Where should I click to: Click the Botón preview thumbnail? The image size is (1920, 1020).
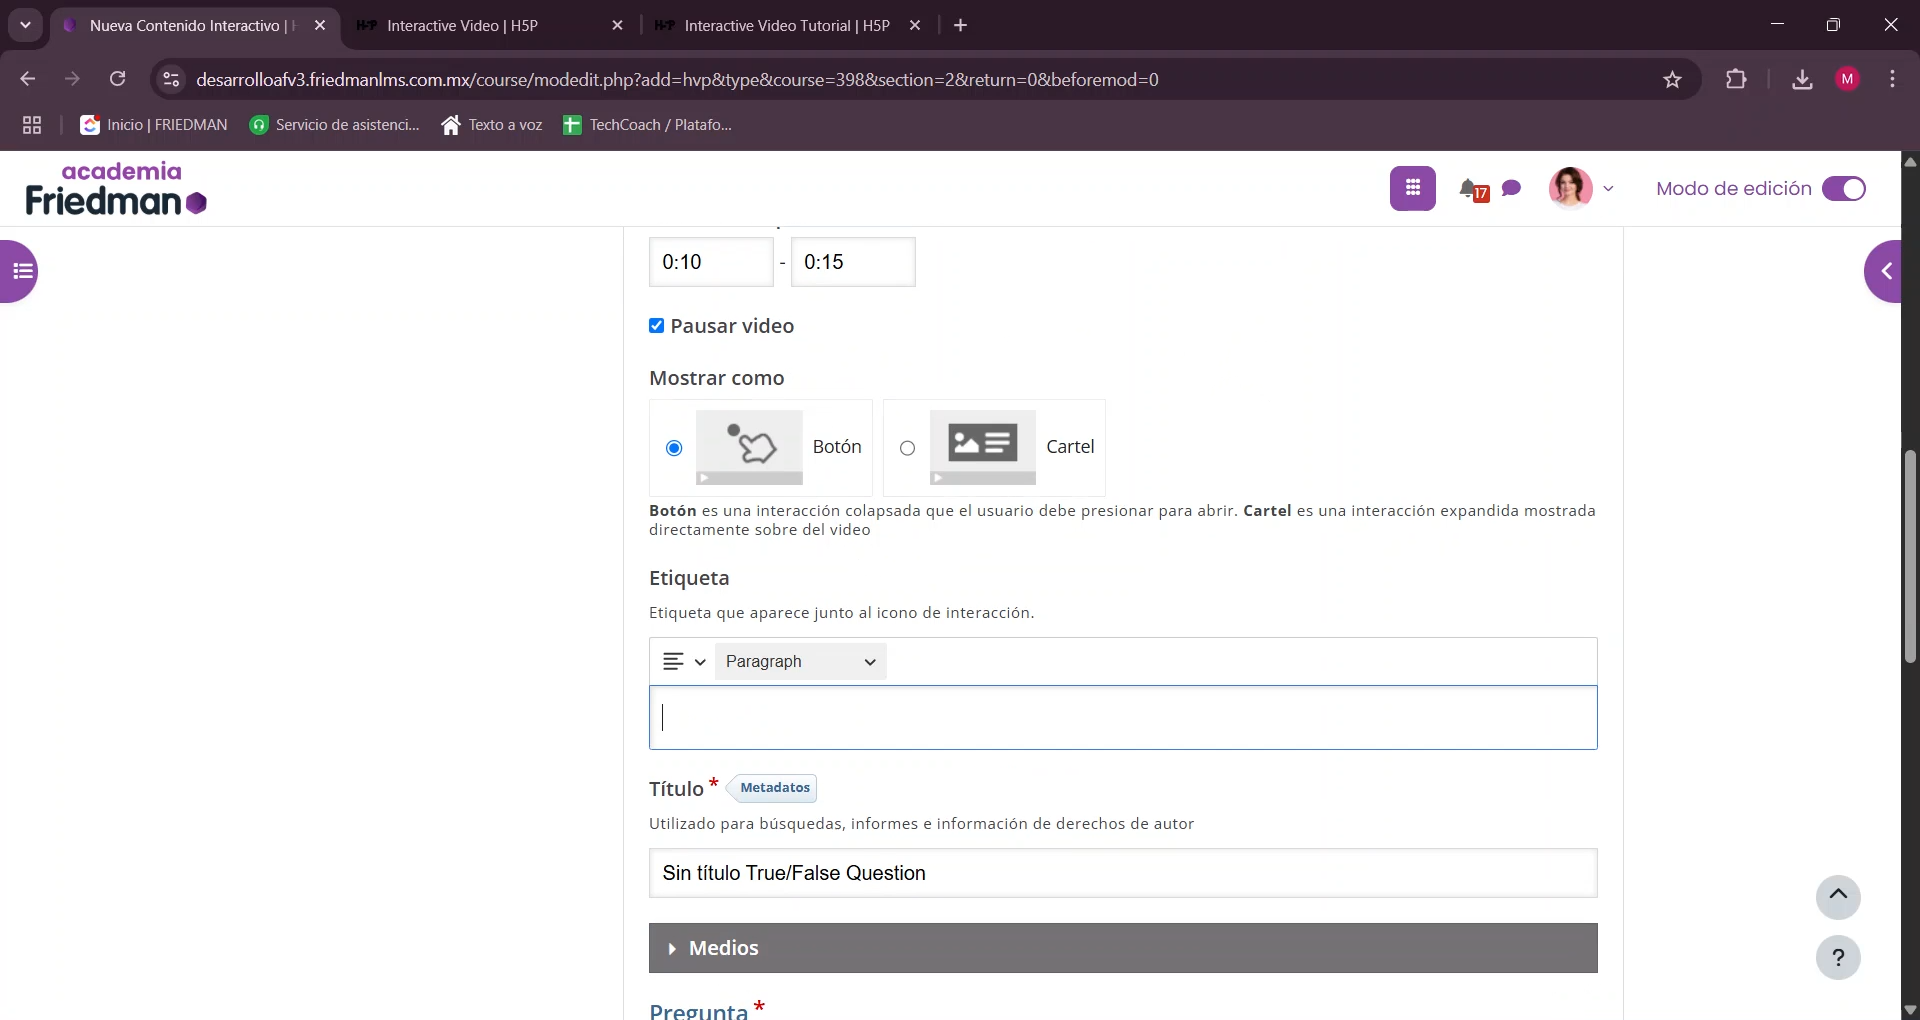click(x=749, y=447)
